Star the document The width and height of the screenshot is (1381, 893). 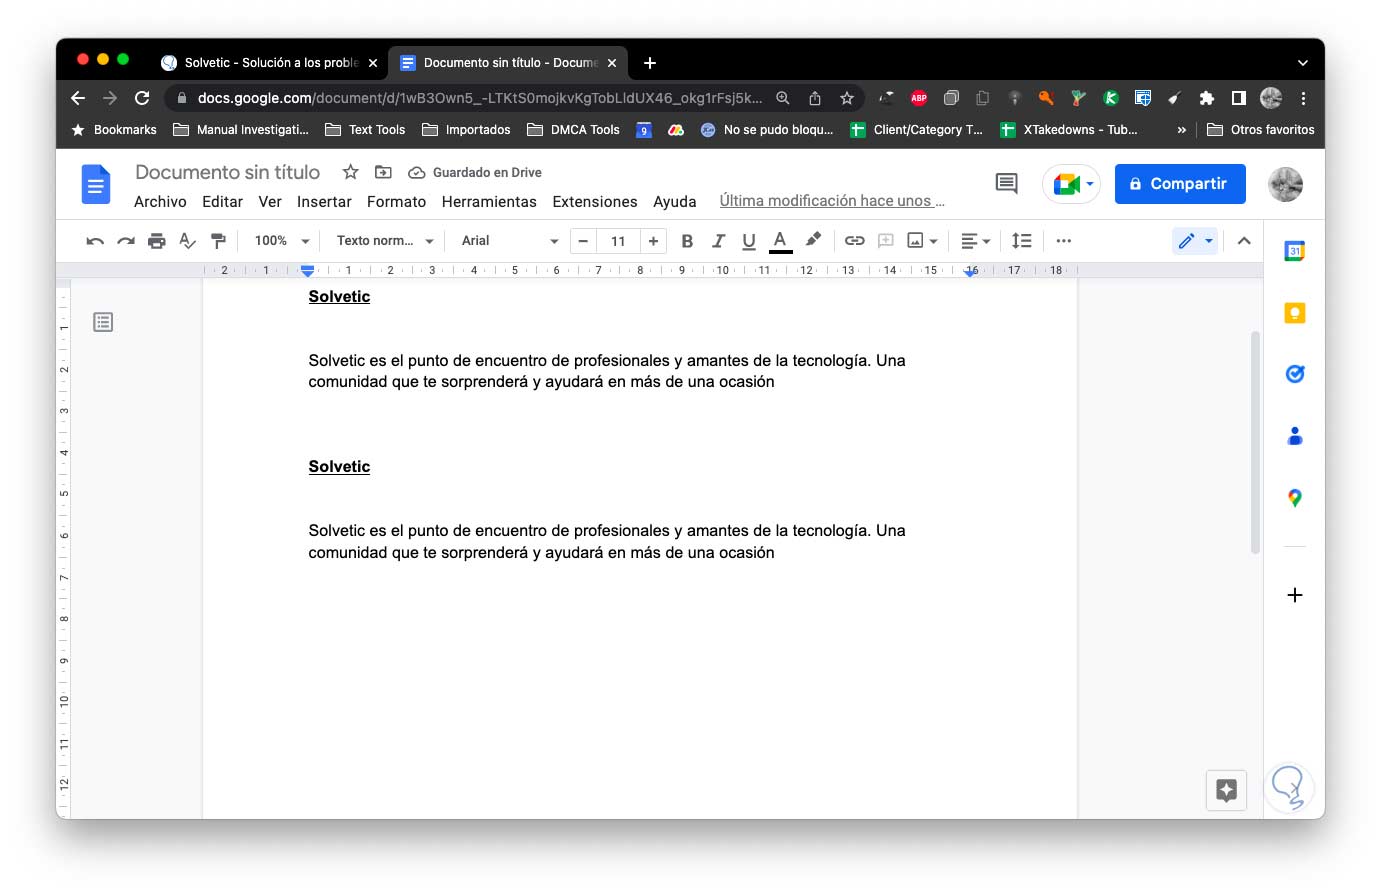350,172
